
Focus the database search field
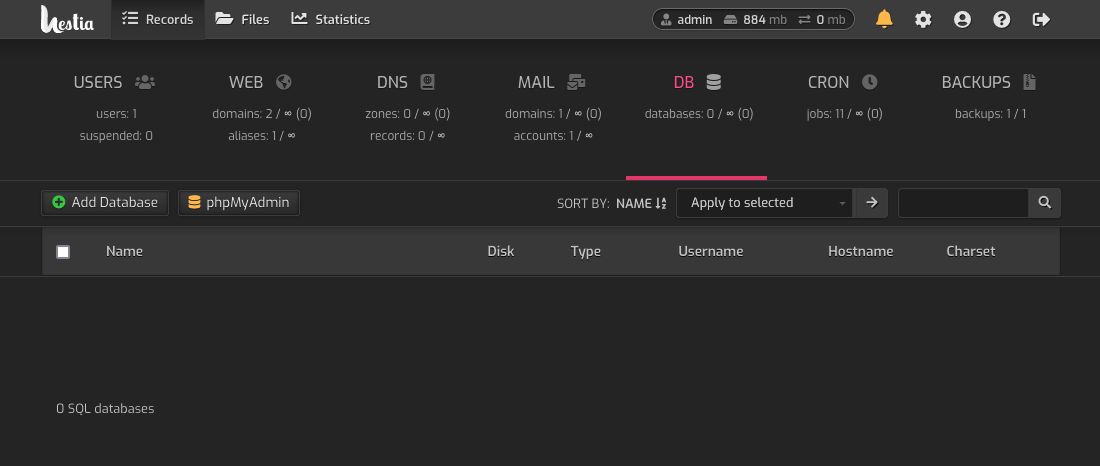tap(963, 203)
